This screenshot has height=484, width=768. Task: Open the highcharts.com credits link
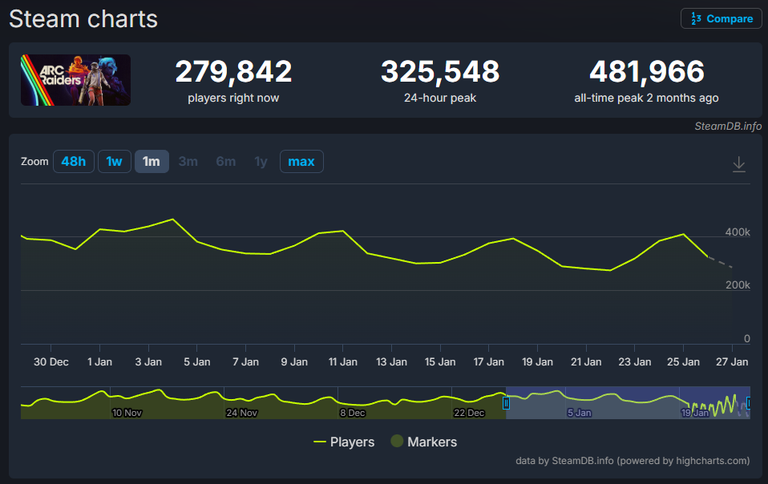coord(714,461)
